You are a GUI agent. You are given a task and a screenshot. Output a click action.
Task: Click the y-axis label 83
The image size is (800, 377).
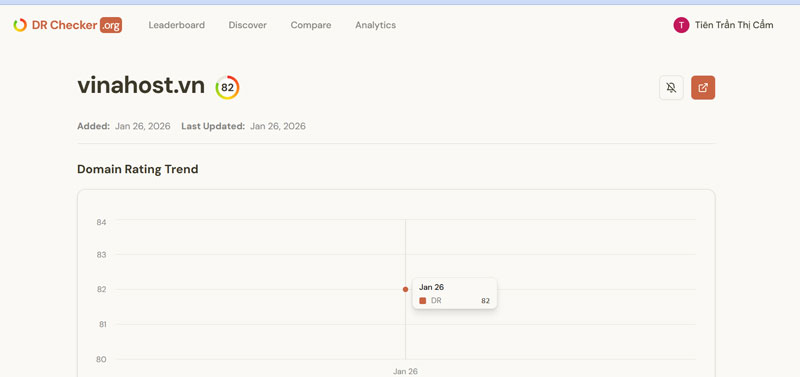pyautogui.click(x=101, y=255)
